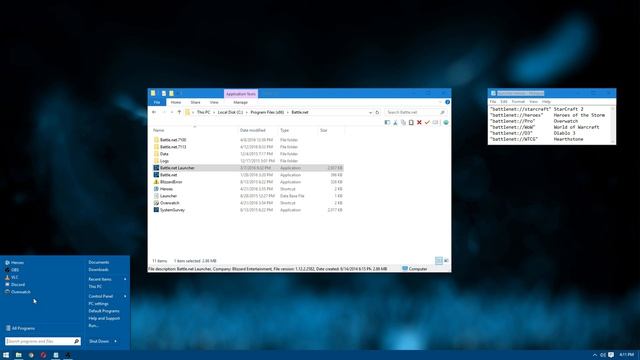Click the green checkmark icon in Explorer toolbar
640x360 pixels.
(427, 122)
